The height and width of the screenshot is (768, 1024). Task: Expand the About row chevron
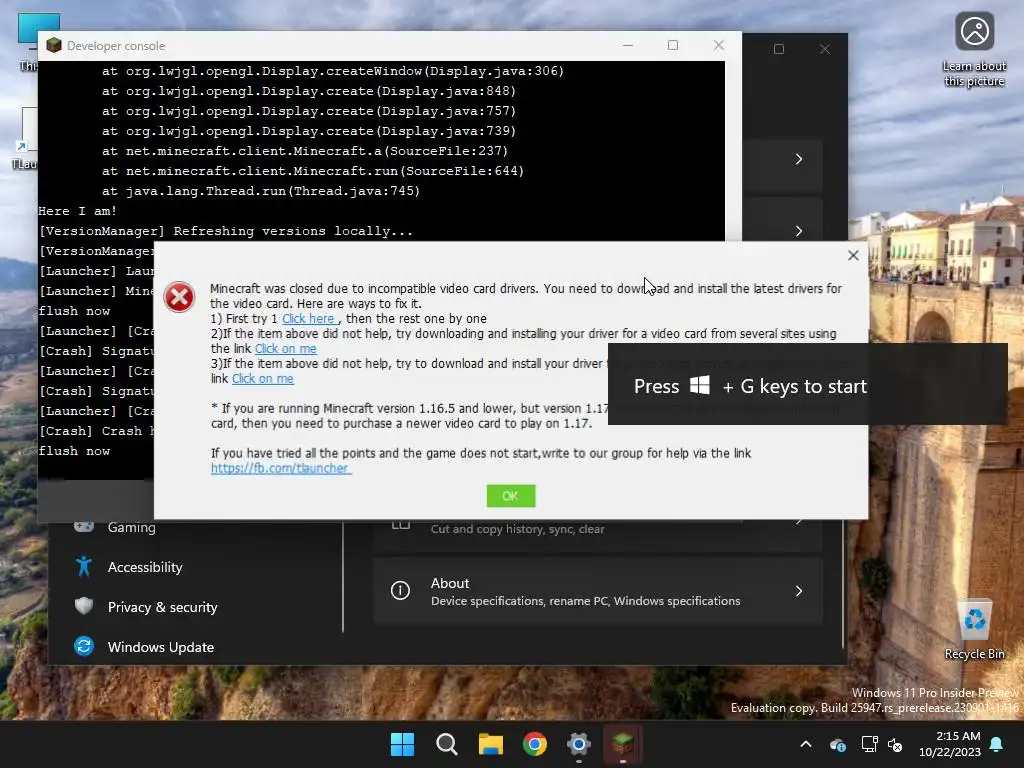[x=799, y=591]
